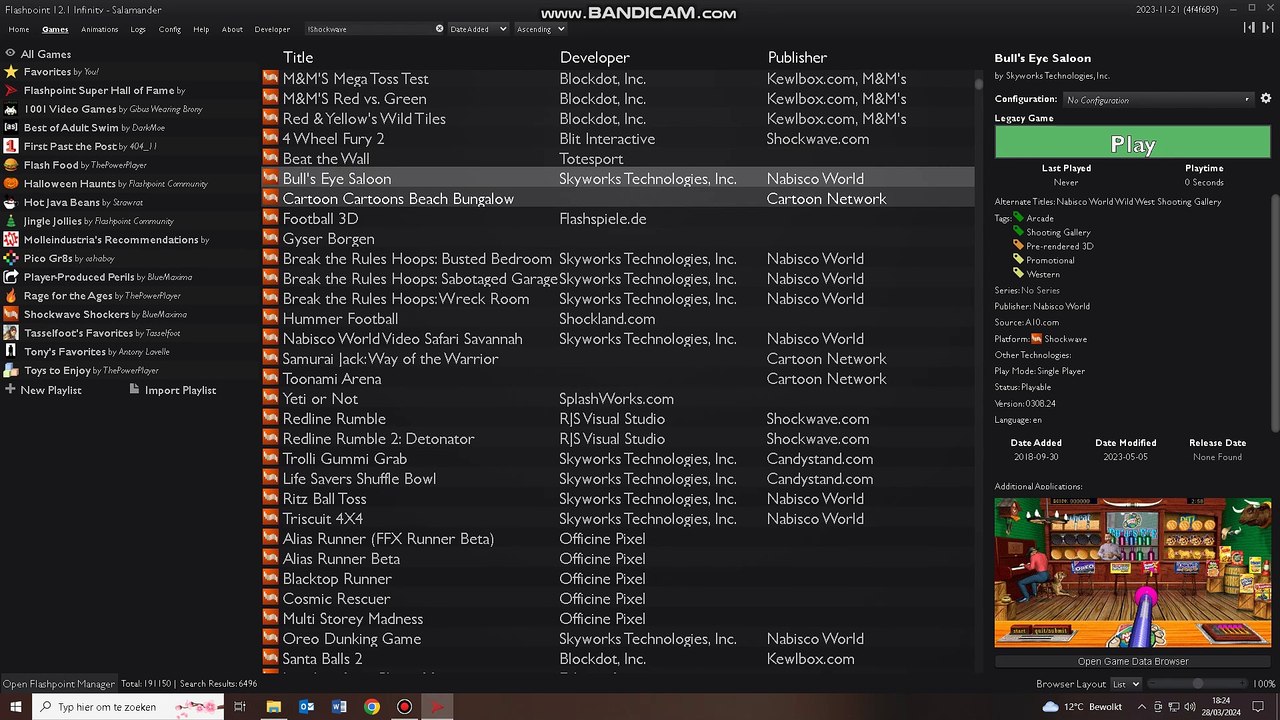Collapse the left sidebar with the arrow icon

point(1247,28)
